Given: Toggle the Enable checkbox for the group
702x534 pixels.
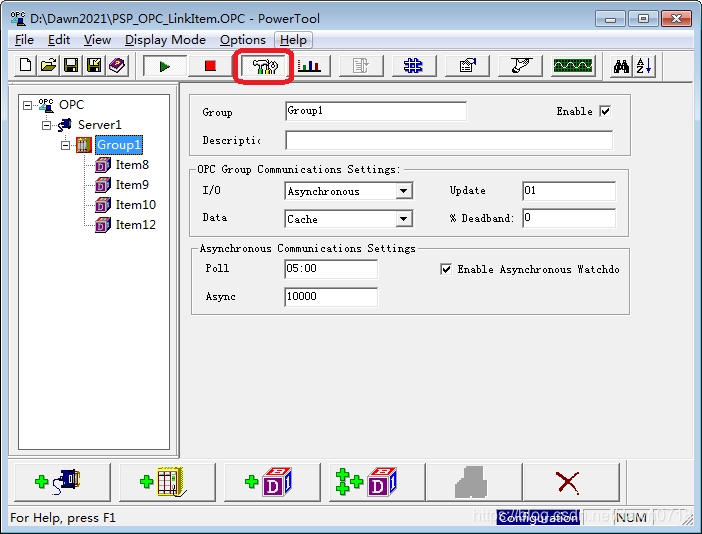Looking at the screenshot, I should click(x=605, y=111).
